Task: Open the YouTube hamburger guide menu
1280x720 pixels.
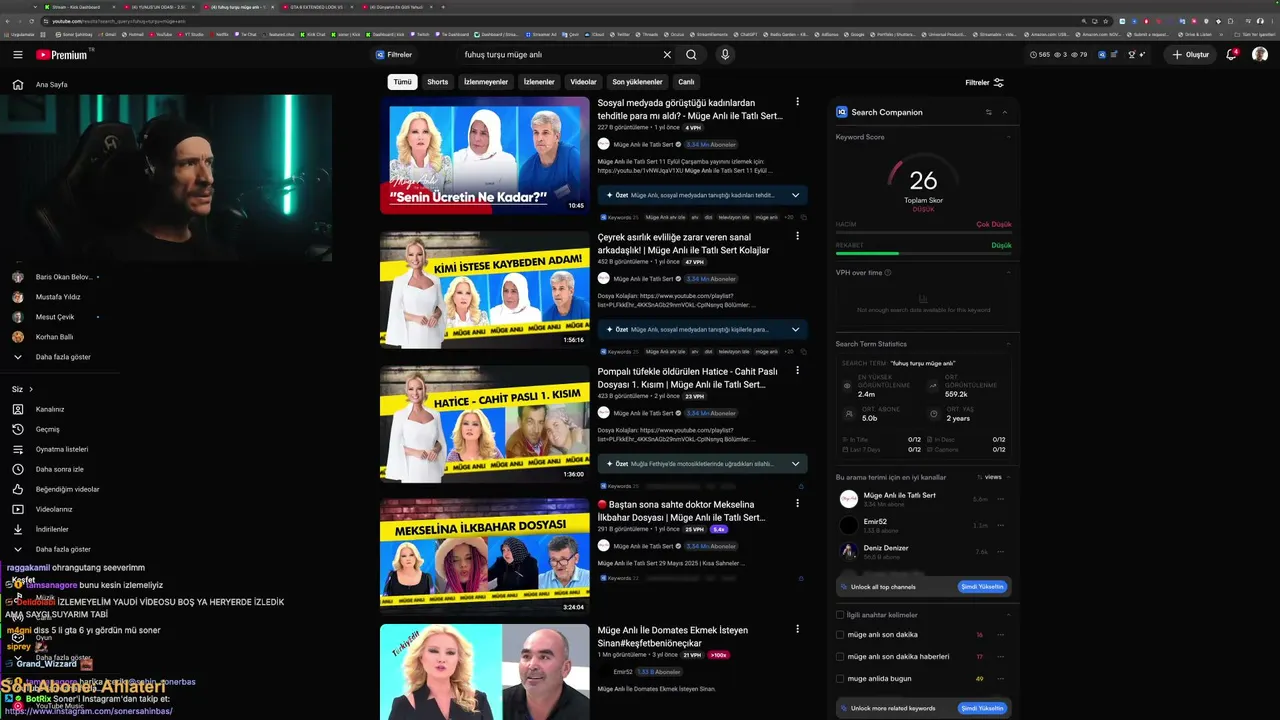Action: pos(17,55)
